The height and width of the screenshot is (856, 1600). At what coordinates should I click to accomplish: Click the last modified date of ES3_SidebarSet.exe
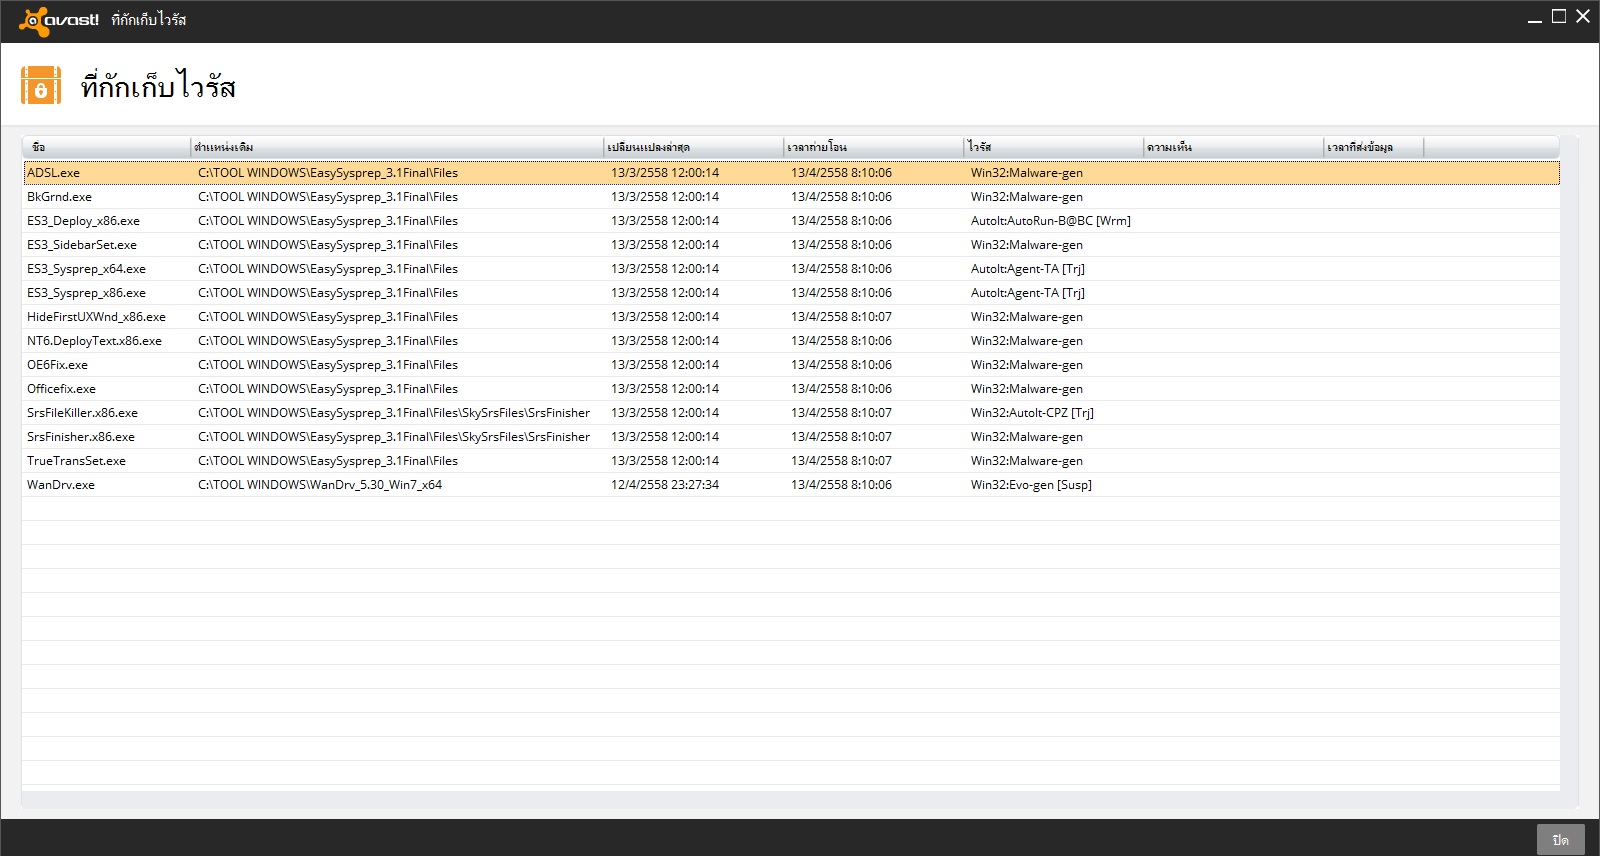(x=665, y=245)
